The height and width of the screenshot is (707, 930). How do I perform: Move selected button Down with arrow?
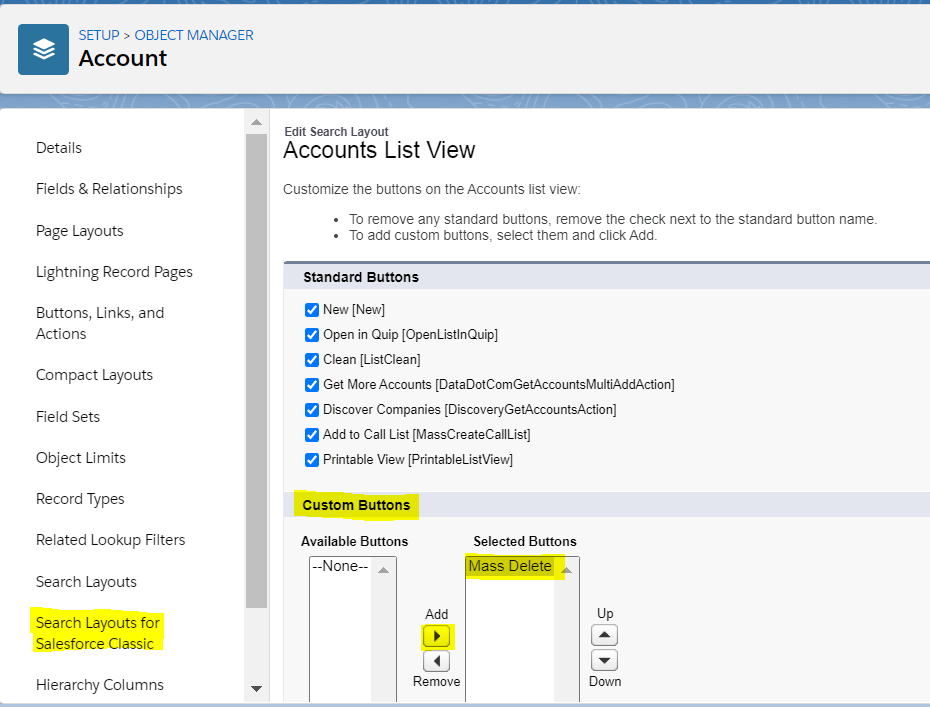pos(604,660)
